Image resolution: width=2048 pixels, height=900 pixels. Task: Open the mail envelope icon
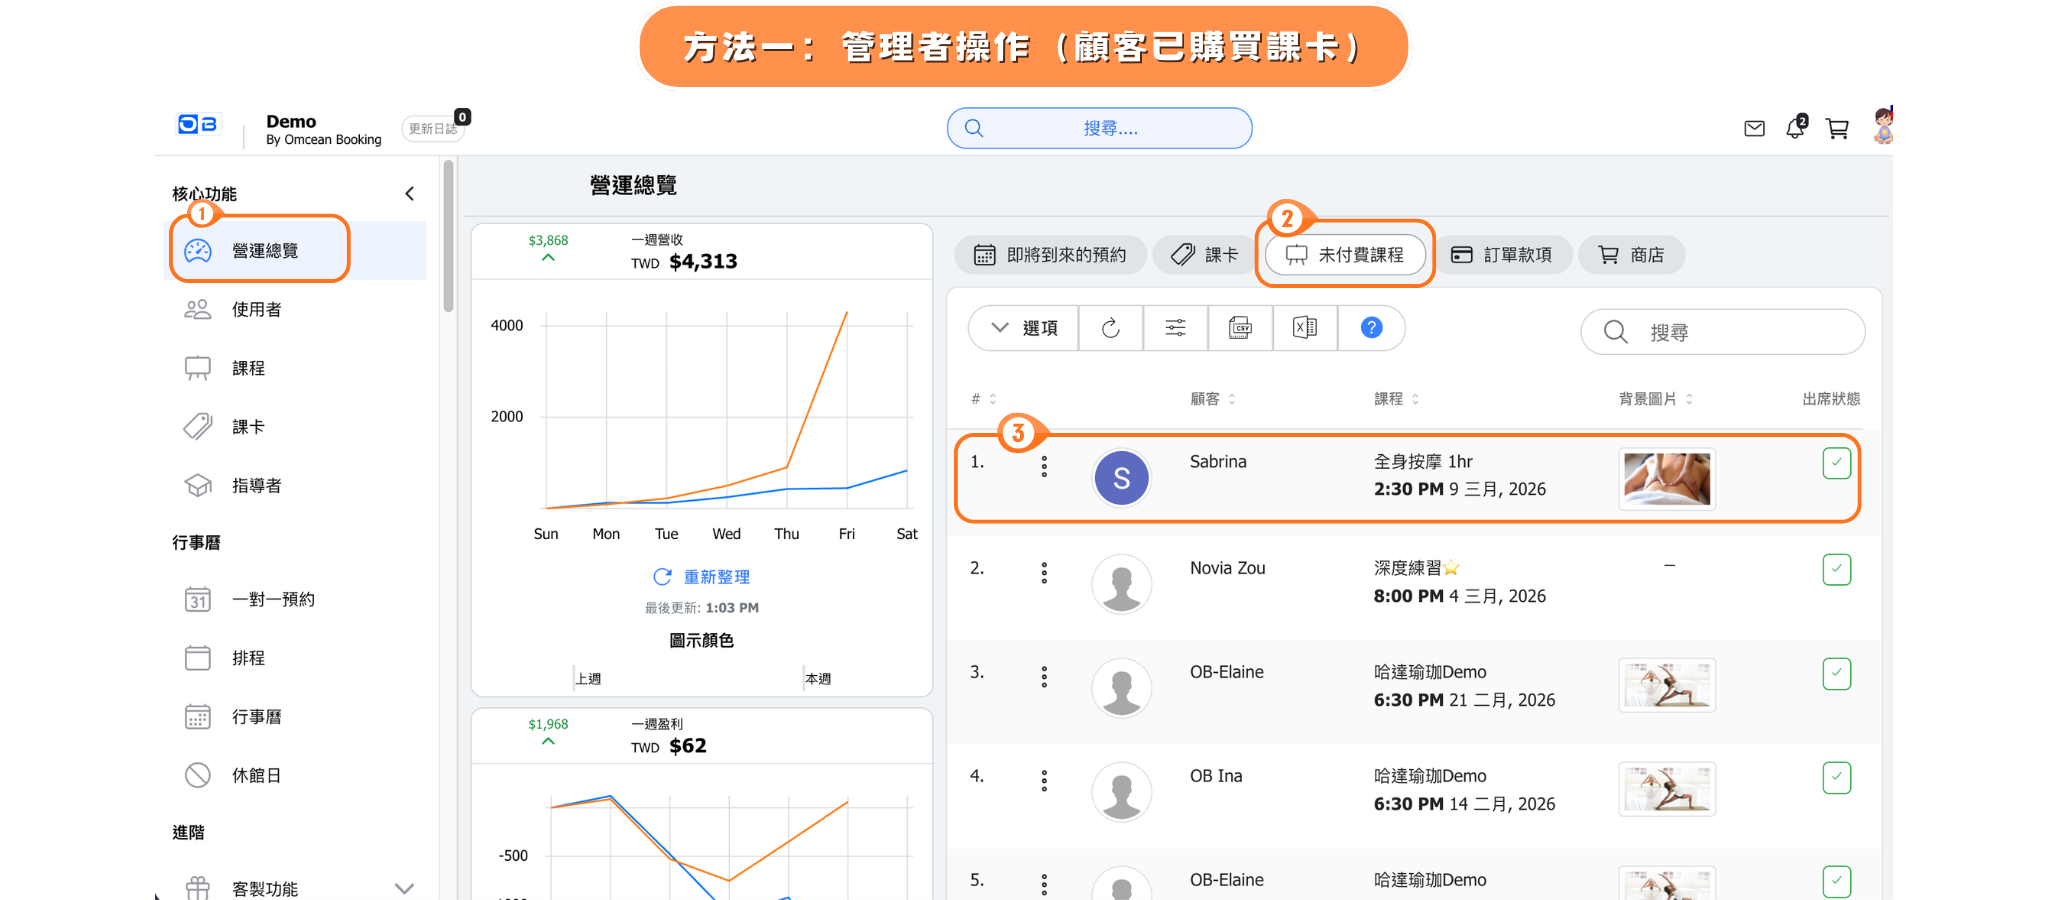[x=1754, y=129]
